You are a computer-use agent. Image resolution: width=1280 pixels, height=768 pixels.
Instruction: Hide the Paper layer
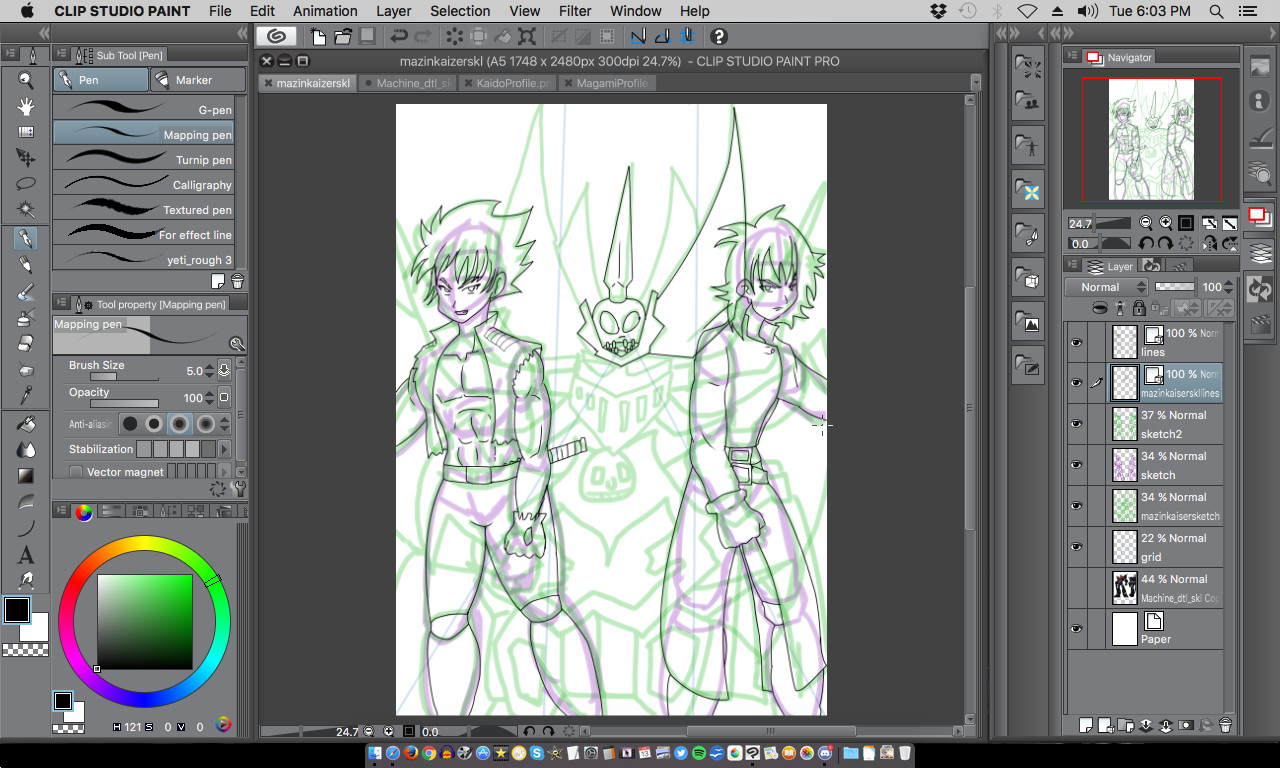point(1077,629)
